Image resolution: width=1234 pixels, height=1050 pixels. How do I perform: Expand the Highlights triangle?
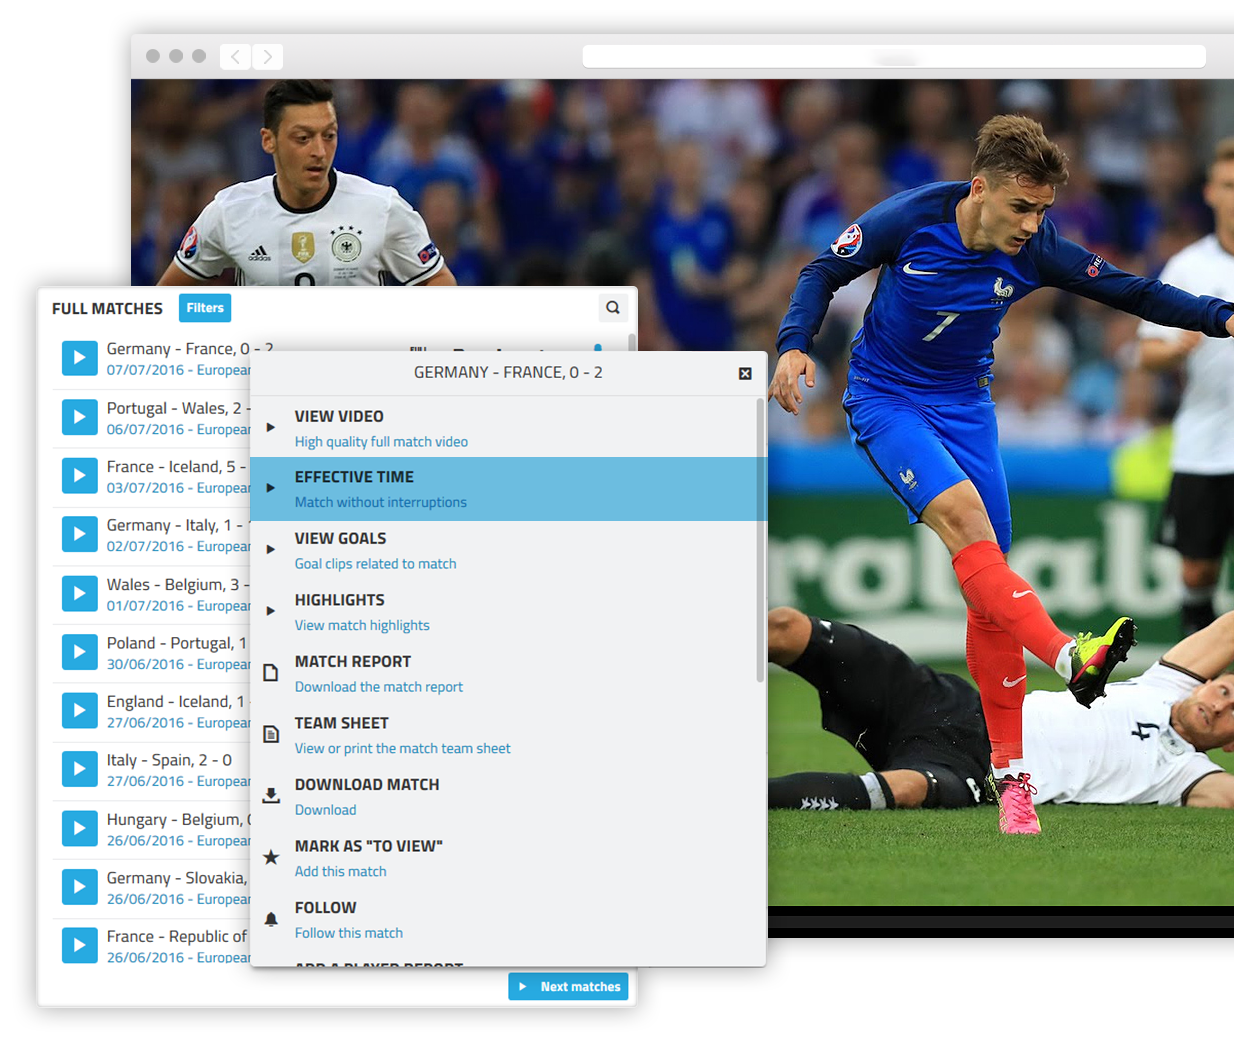tap(270, 611)
